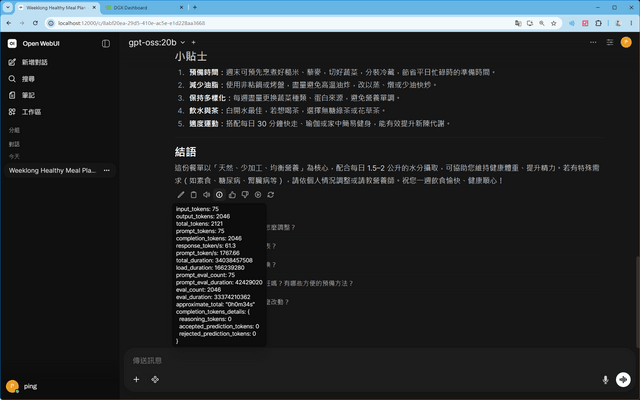Regenerate the response with the refresh icon
The width and height of the screenshot is (640, 400).
tap(271, 195)
